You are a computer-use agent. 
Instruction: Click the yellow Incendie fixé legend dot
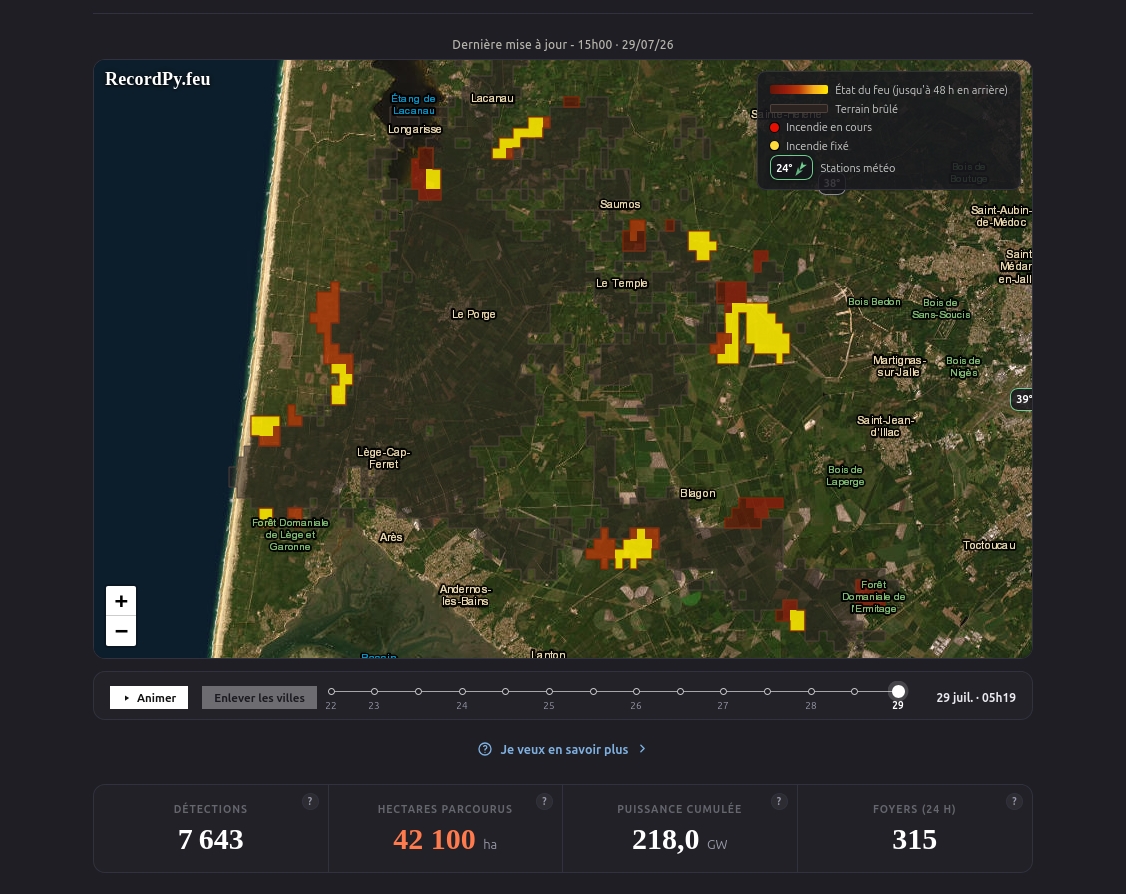[x=774, y=146]
